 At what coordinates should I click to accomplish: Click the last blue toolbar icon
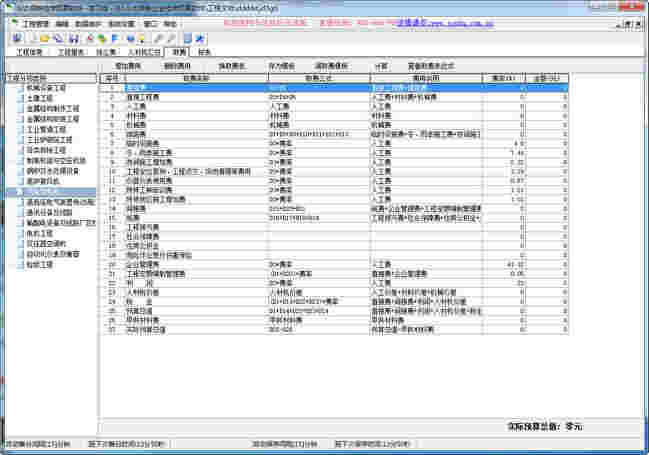tap(200, 39)
